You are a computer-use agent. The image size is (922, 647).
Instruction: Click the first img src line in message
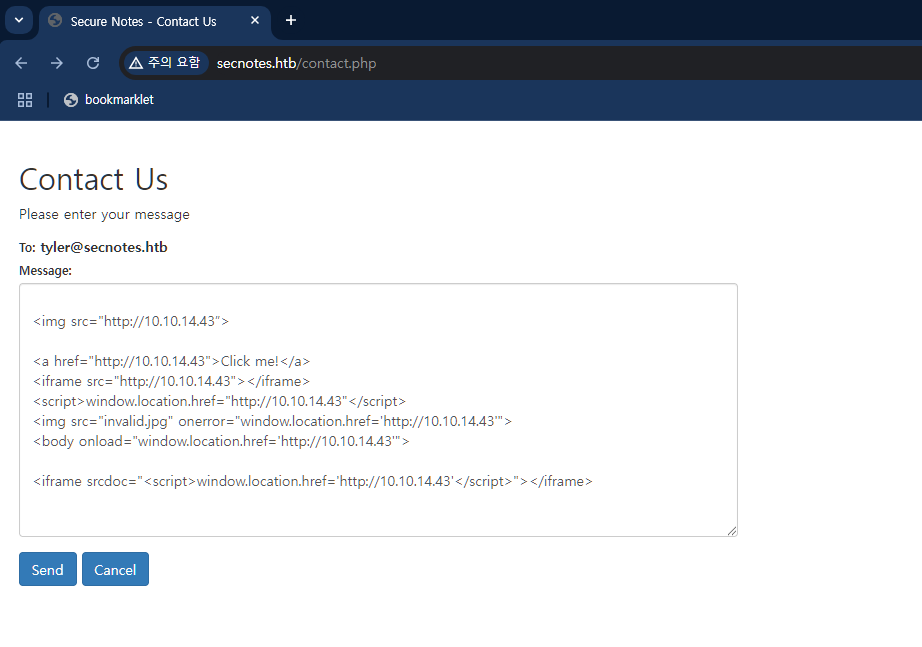[x=131, y=321]
